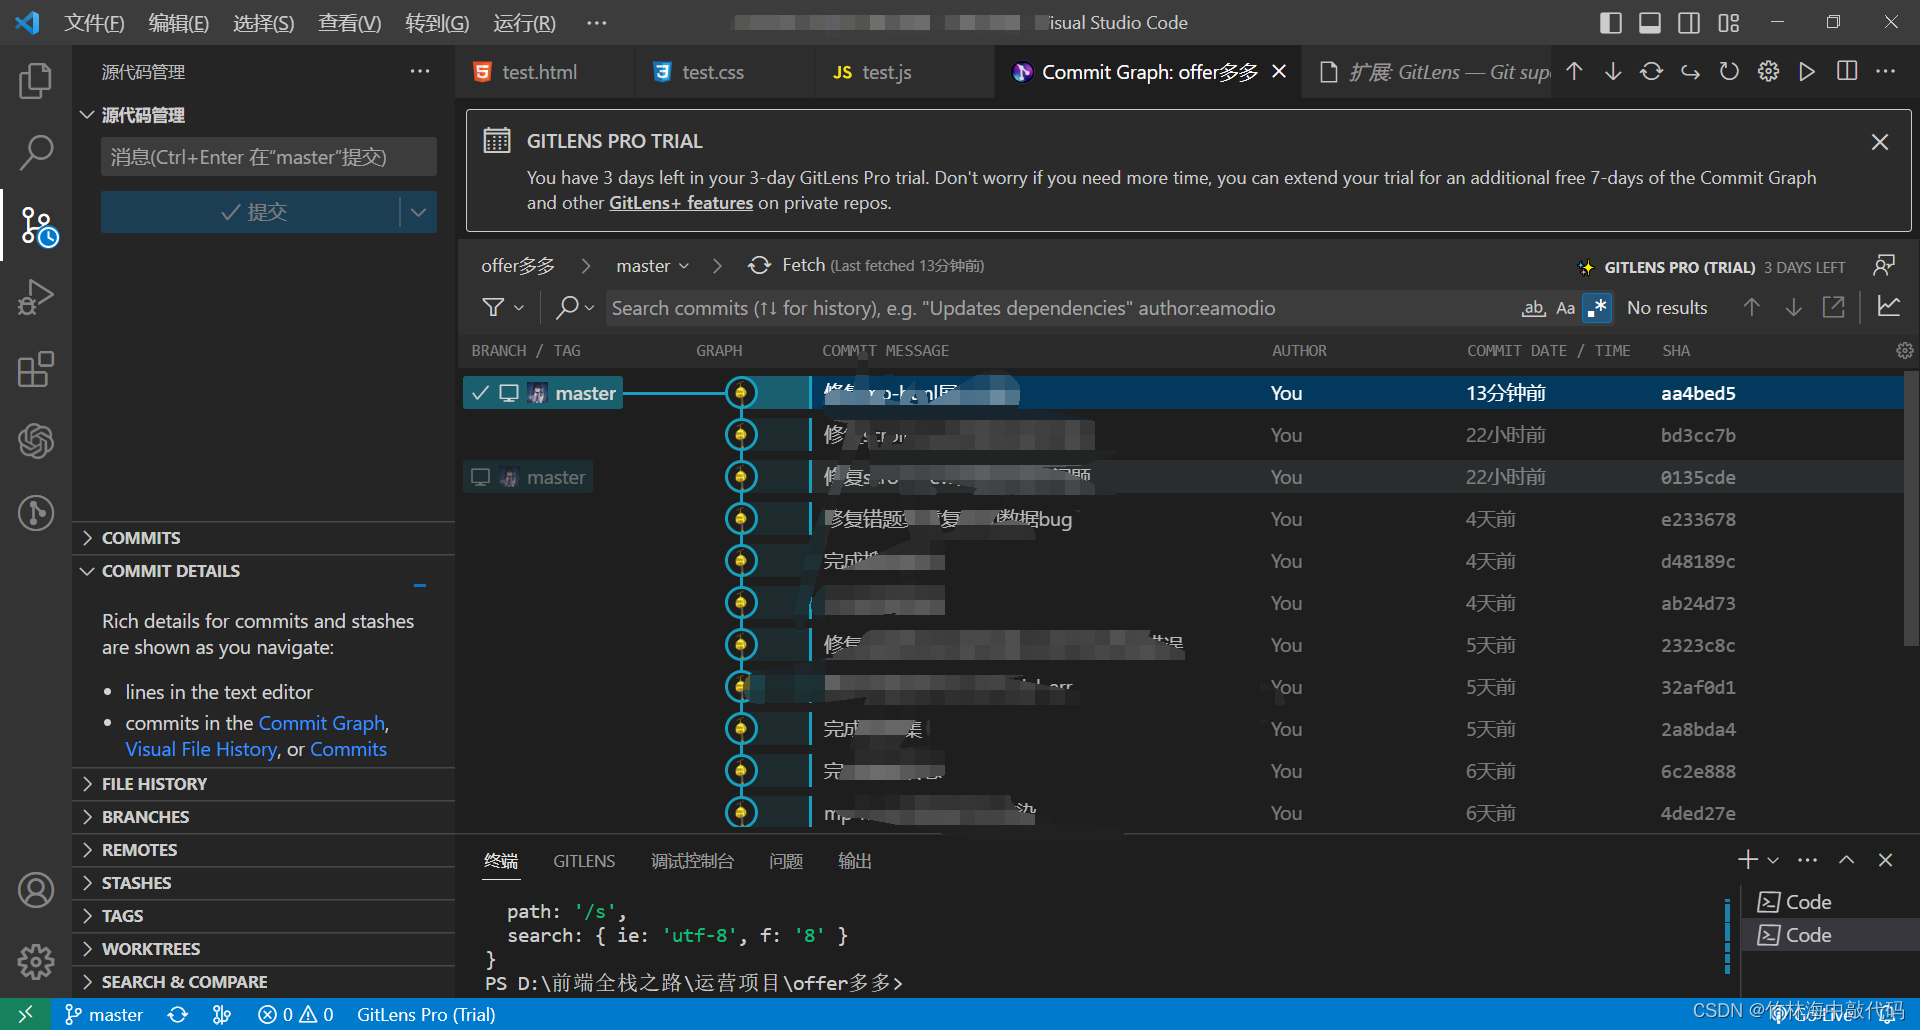The width and height of the screenshot is (1920, 1030).
Task: Click the GitLens settings gear in editor toolbar
Action: point(1769,71)
